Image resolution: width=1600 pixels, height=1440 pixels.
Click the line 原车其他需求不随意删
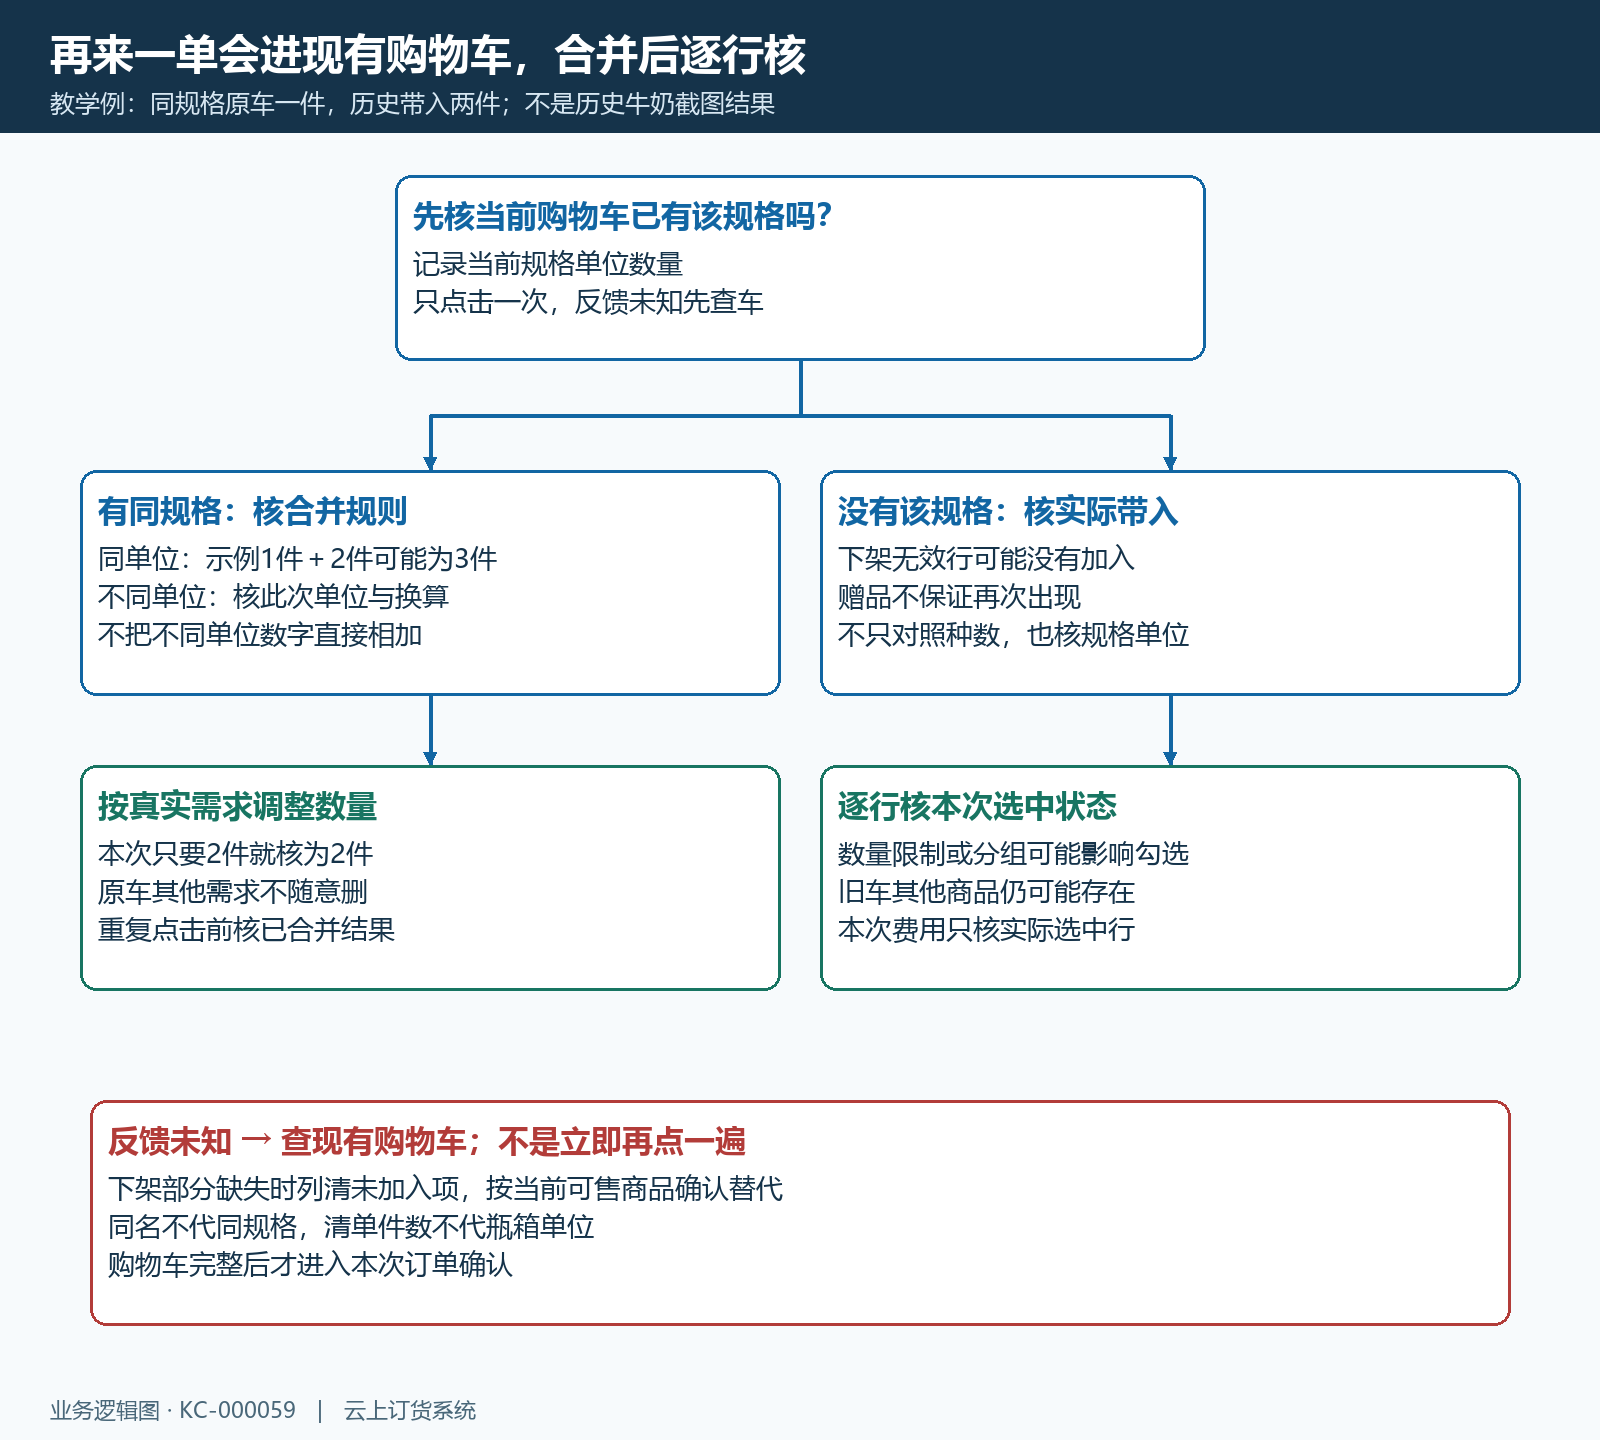(x=233, y=892)
